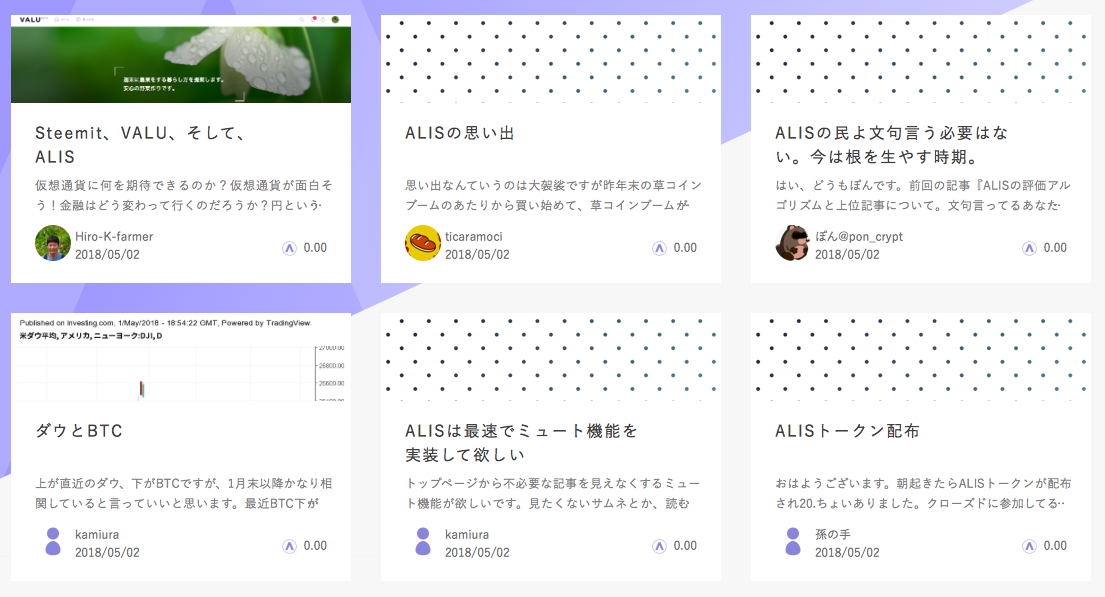The image size is (1105, 597).
Task: Click the excerpt starting トップページから不必要な記事
Action: point(553,493)
